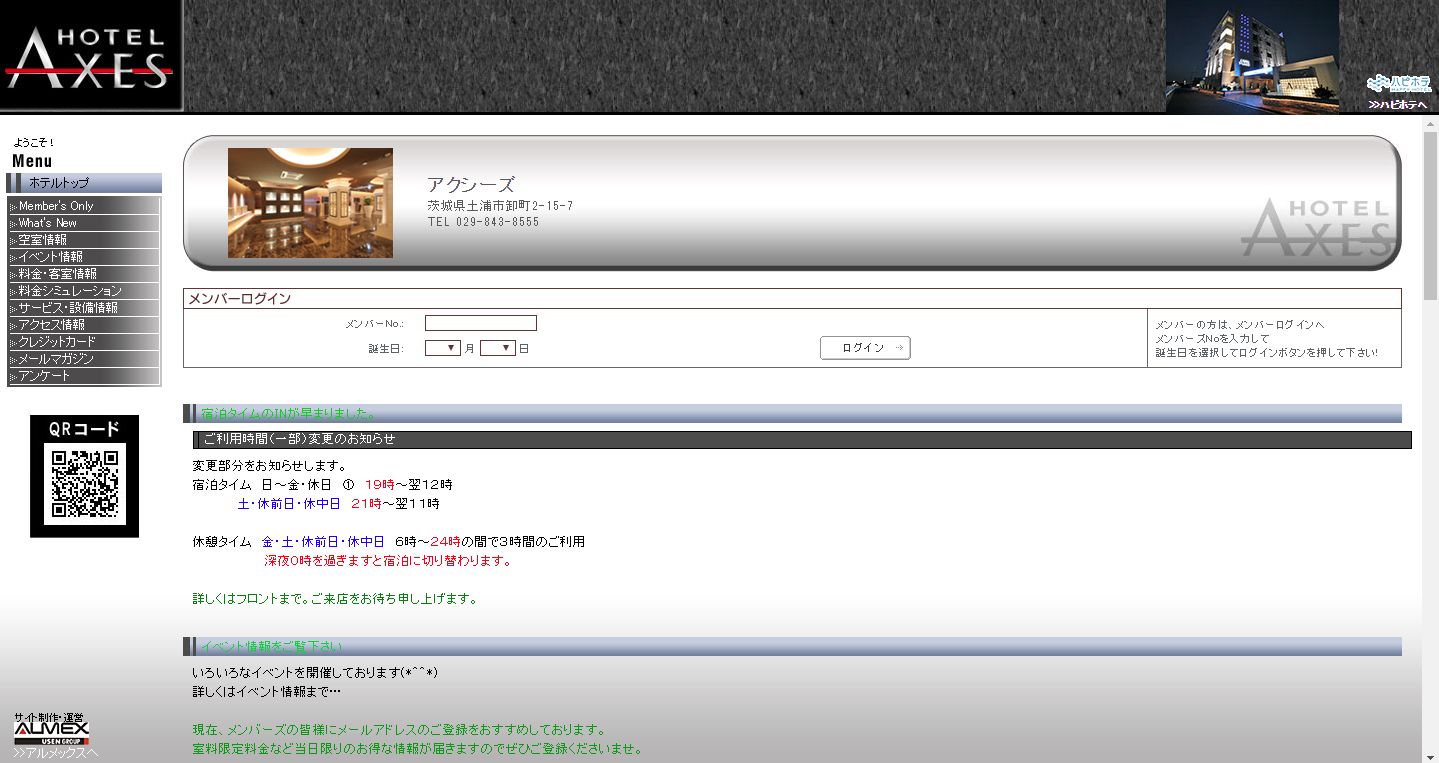Click the address 茨城県土浦市卸町2-15-7
The width and height of the screenshot is (1439, 763).
point(500,206)
